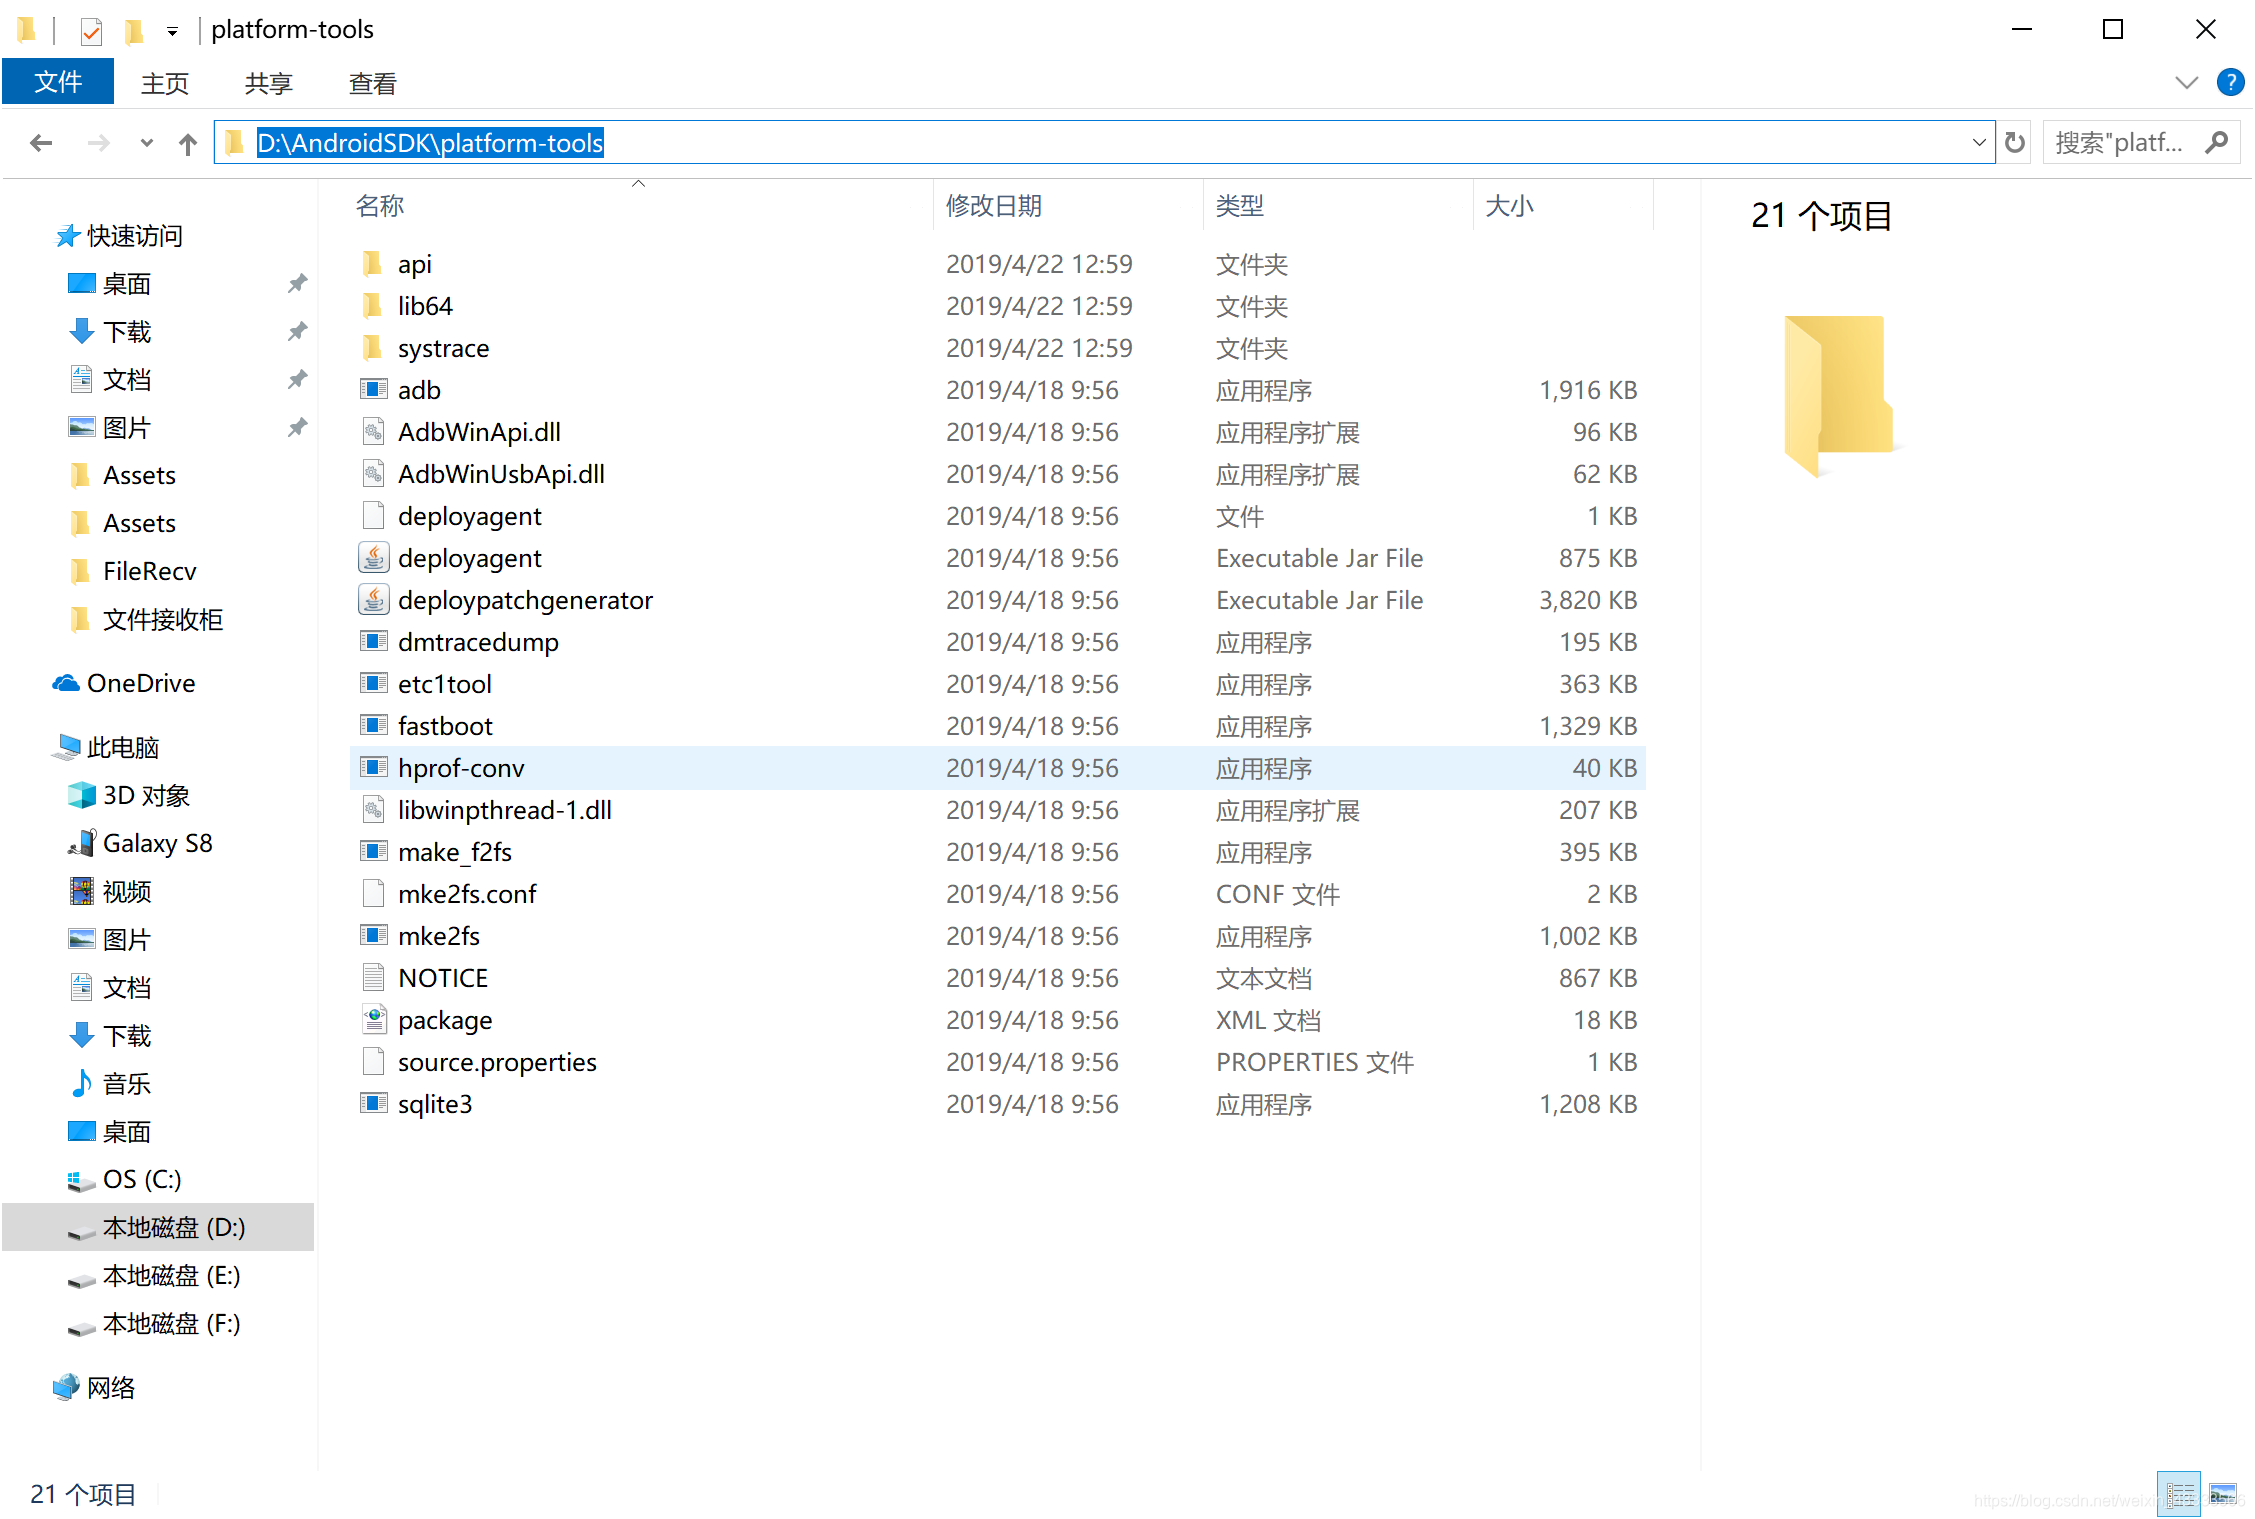Open the Quick Access Toolbar customize dropdown
The image size is (2255, 1519).
coord(172,32)
